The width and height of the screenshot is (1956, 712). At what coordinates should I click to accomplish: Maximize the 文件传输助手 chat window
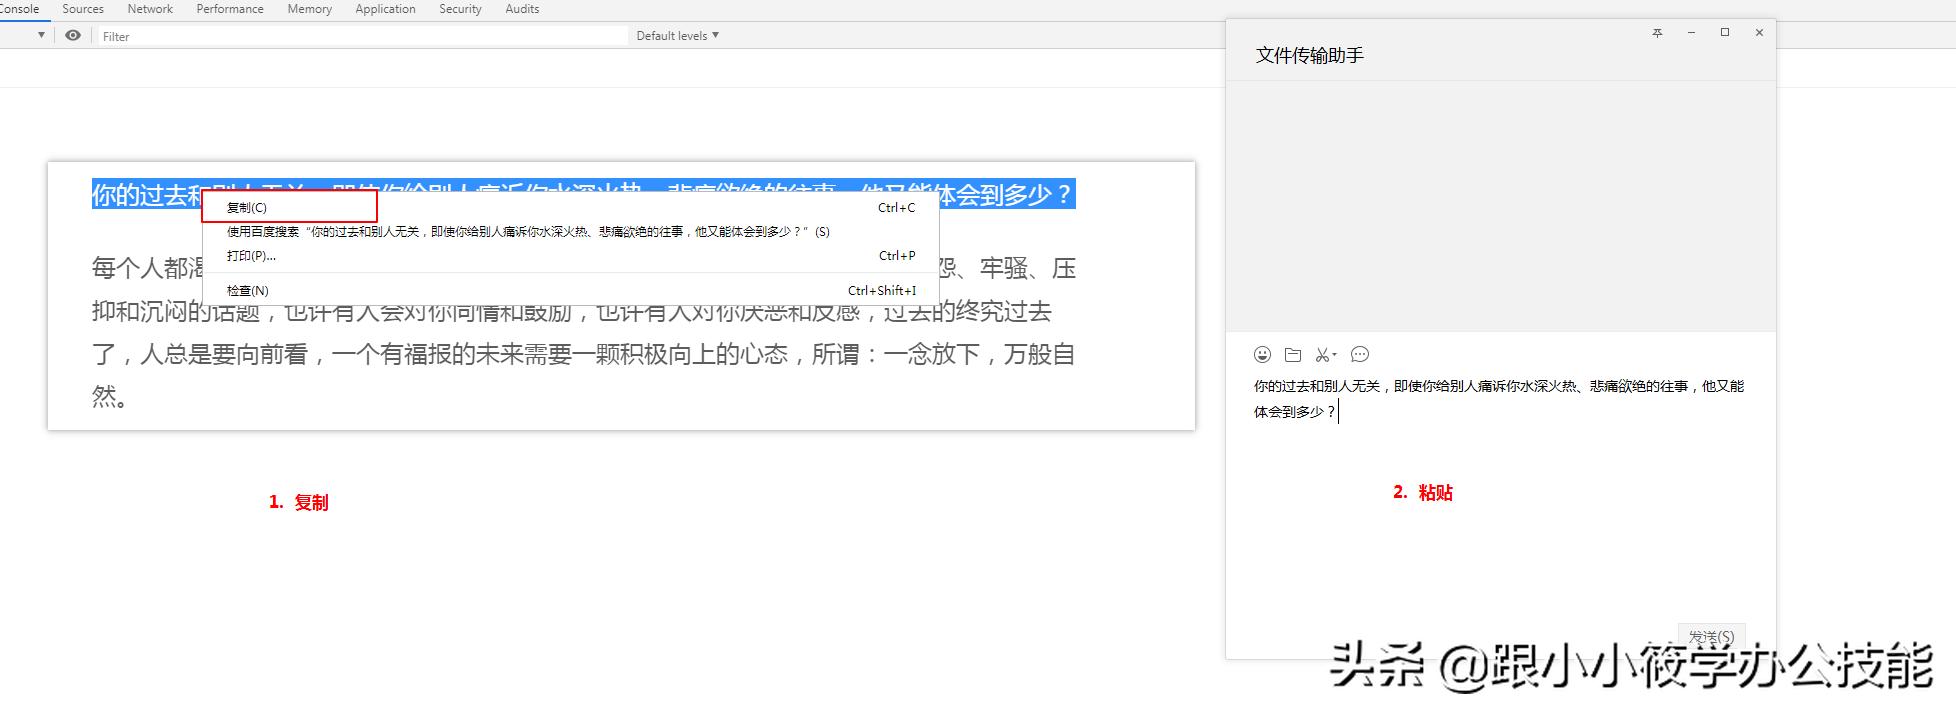pyautogui.click(x=1725, y=33)
